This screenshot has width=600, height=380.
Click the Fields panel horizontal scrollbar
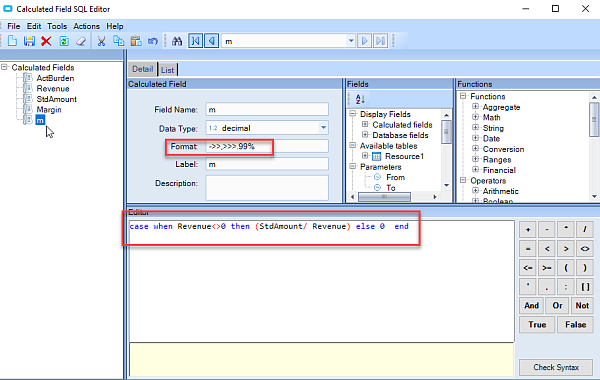[x=393, y=197]
